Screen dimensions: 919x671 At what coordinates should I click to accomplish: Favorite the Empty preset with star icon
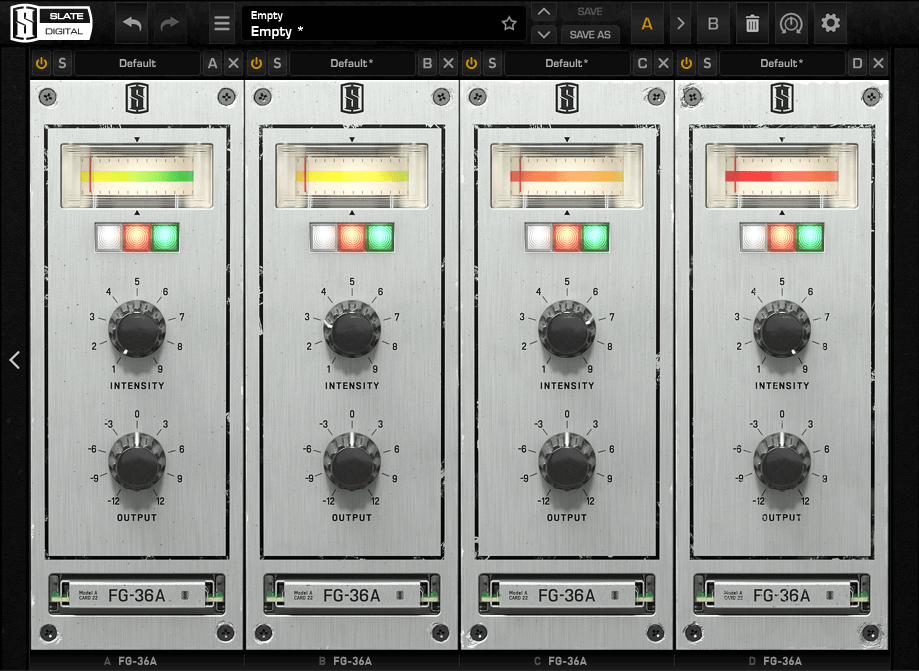coord(509,23)
